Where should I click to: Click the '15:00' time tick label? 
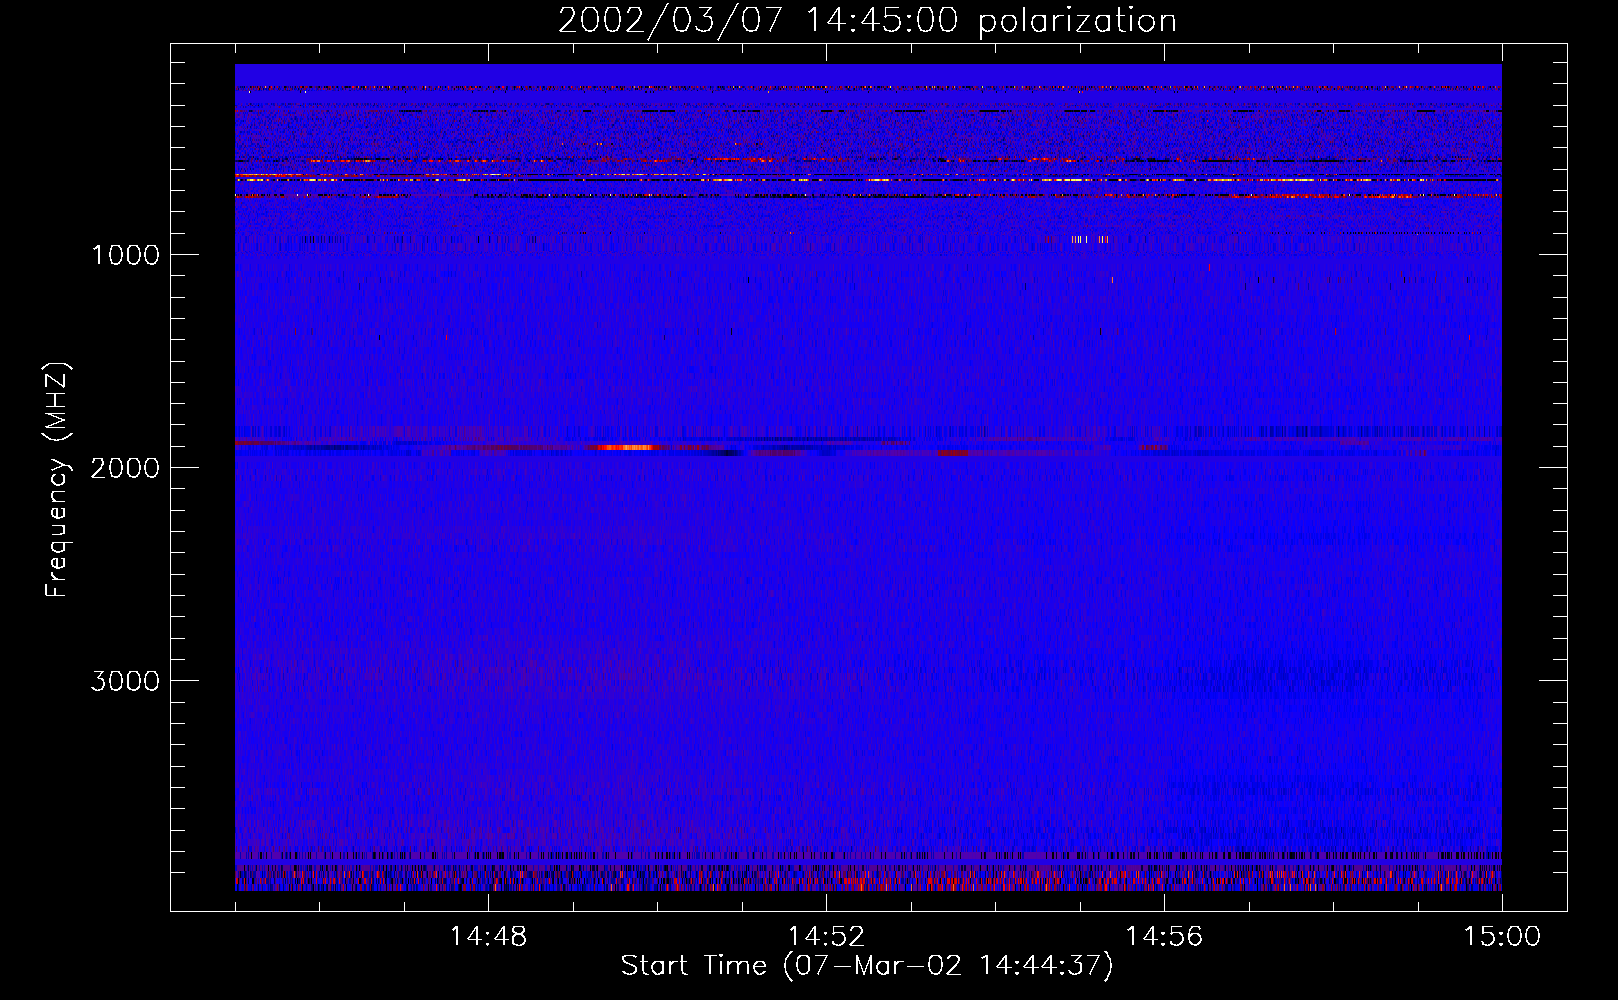(1502, 937)
